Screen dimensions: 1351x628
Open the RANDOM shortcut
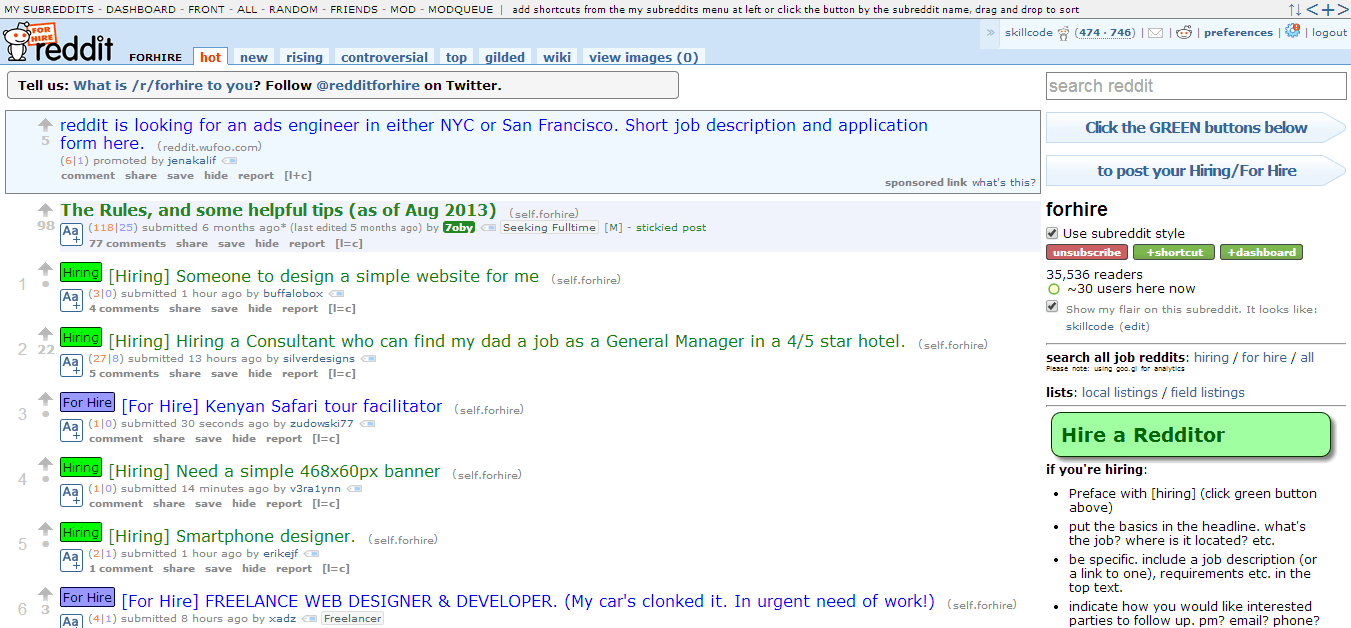tap(294, 10)
